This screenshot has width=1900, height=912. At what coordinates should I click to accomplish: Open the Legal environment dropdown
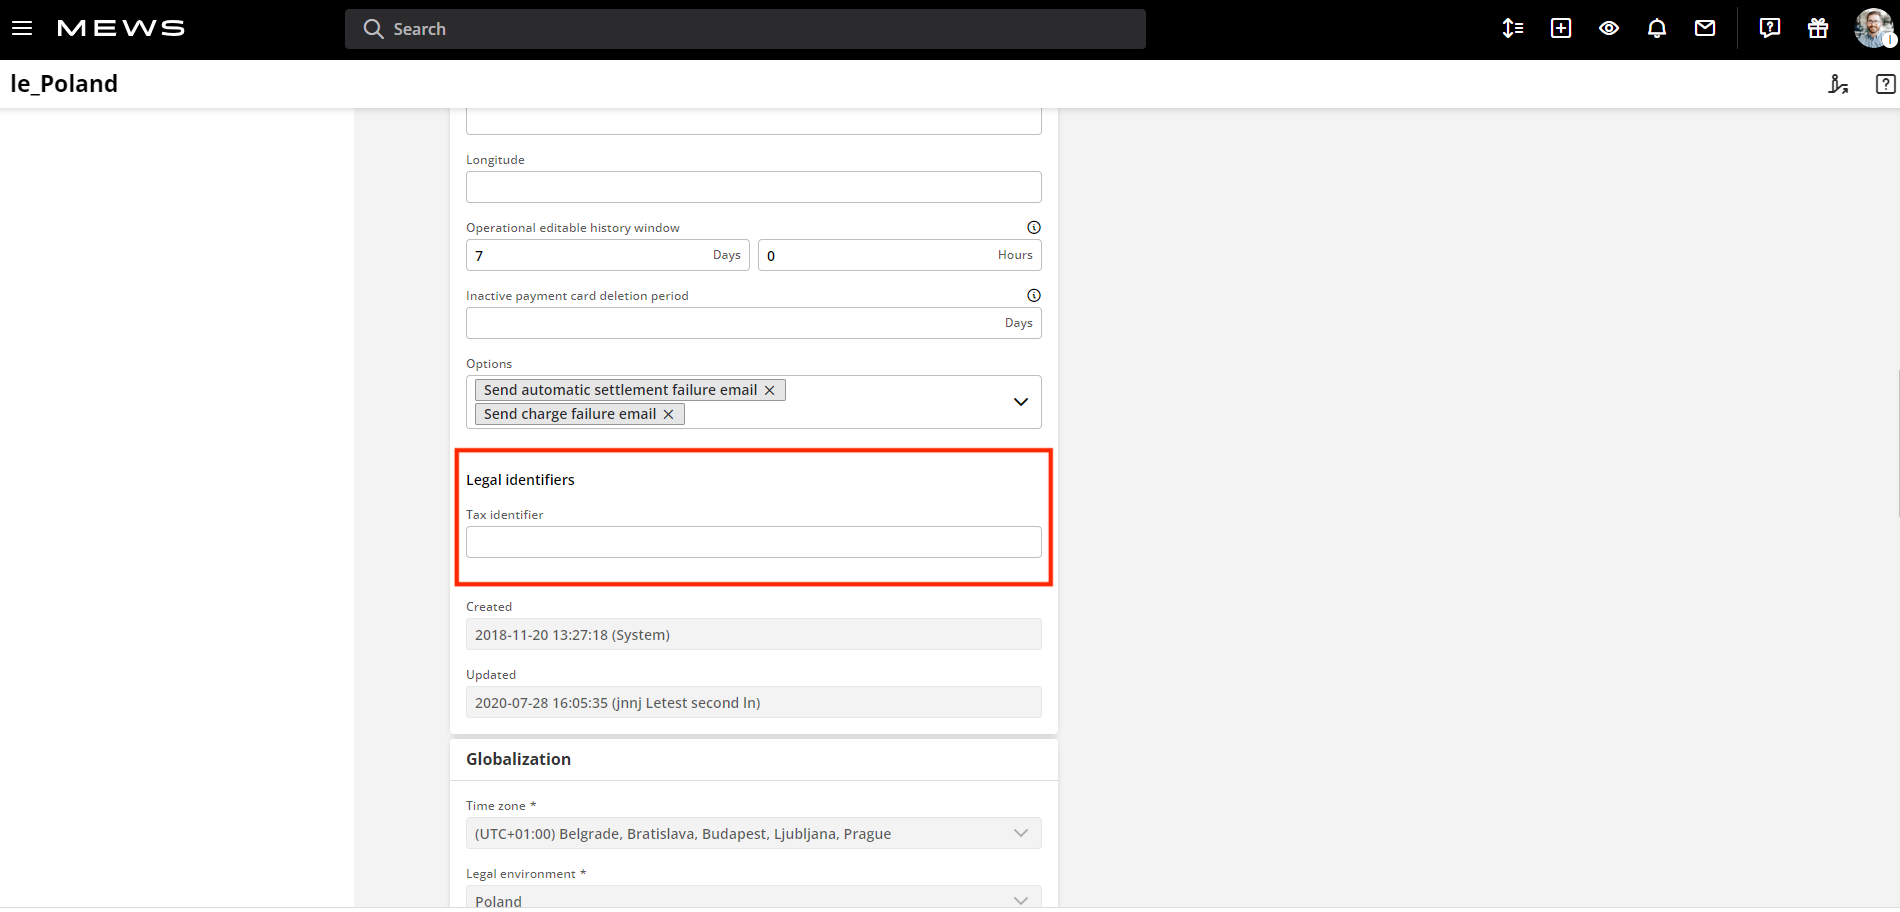(1021, 898)
